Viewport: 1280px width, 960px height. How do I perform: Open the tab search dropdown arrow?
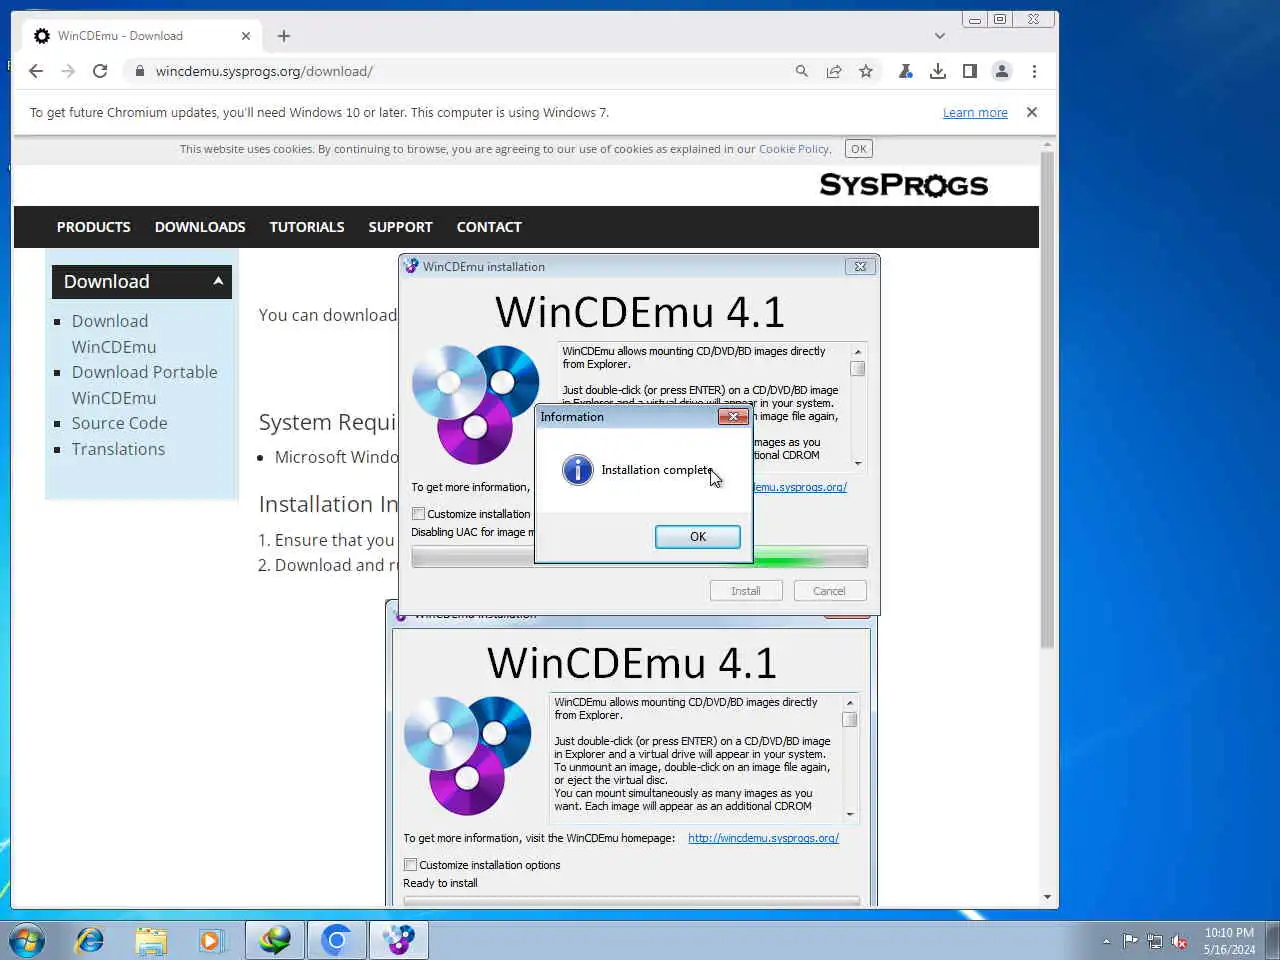(940, 36)
